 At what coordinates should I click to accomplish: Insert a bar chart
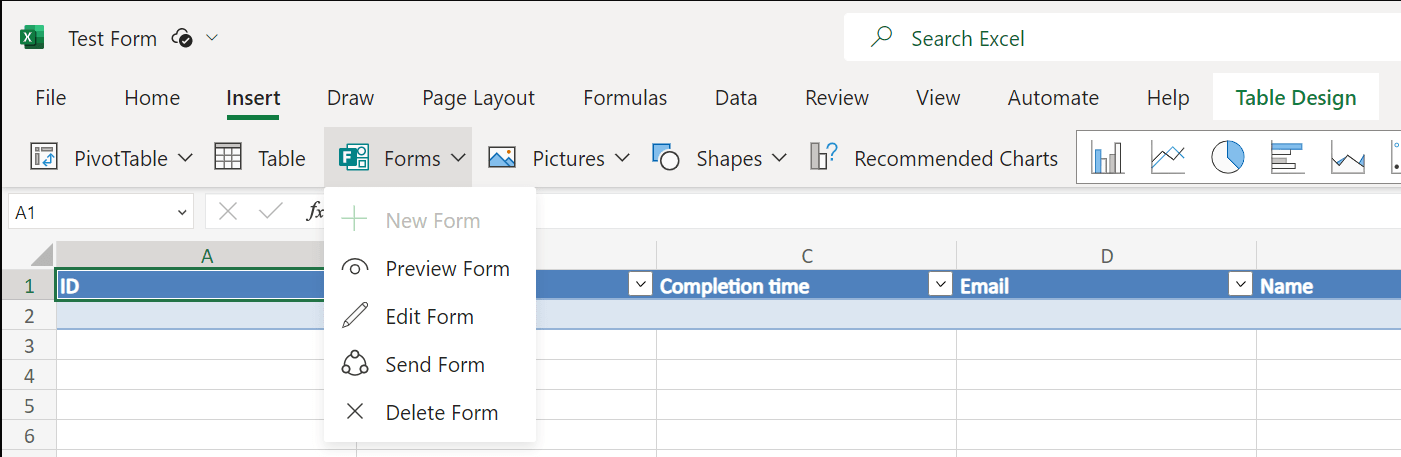click(1287, 158)
